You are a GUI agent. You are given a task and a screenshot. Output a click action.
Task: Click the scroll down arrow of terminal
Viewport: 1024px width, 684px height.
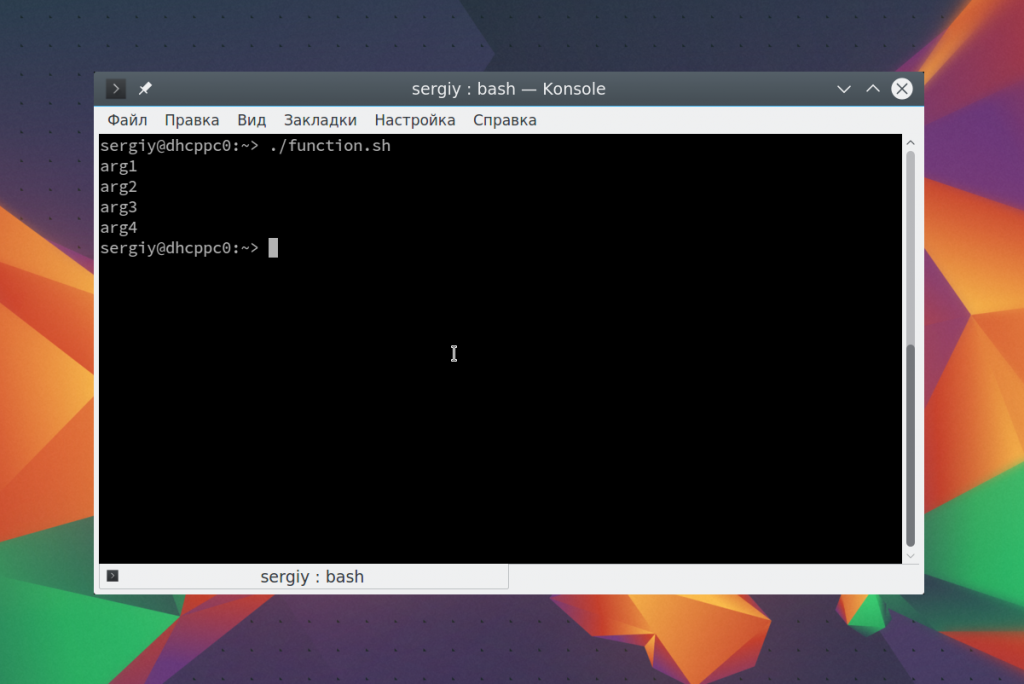910,555
